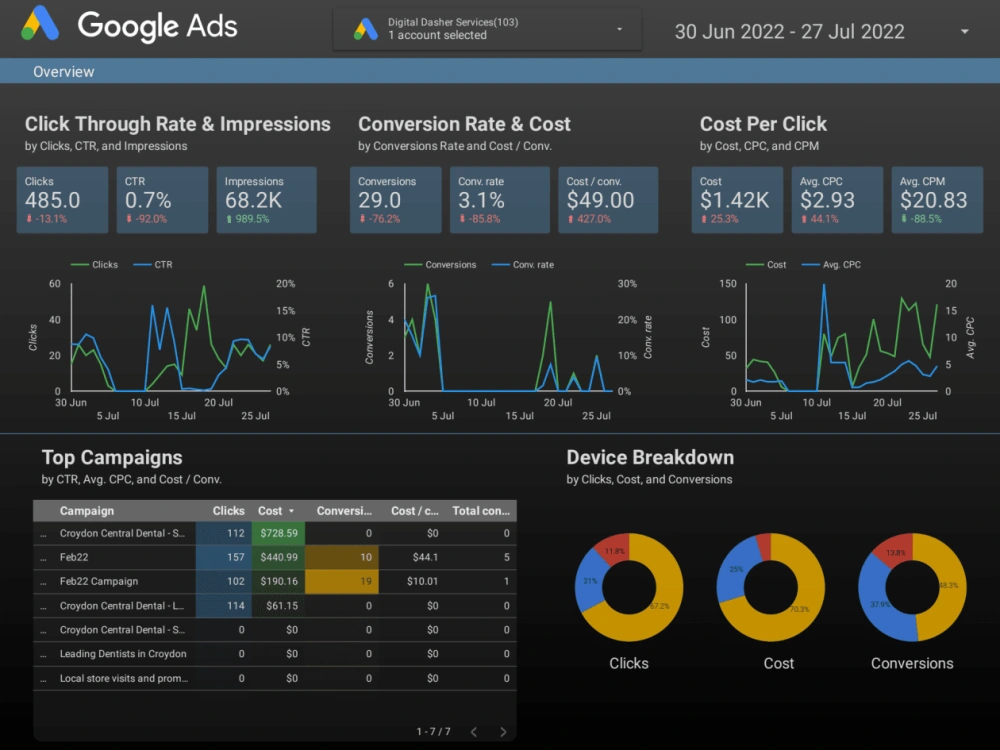Click the Top Campaigns heading
The width and height of the screenshot is (1000, 750).
tap(112, 457)
